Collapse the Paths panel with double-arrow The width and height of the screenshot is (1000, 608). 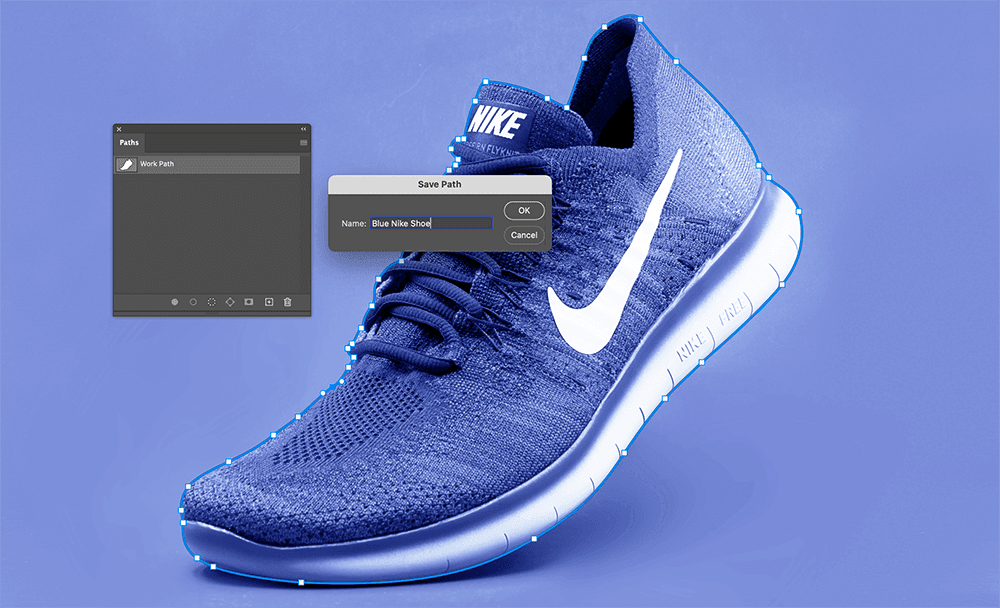click(304, 129)
